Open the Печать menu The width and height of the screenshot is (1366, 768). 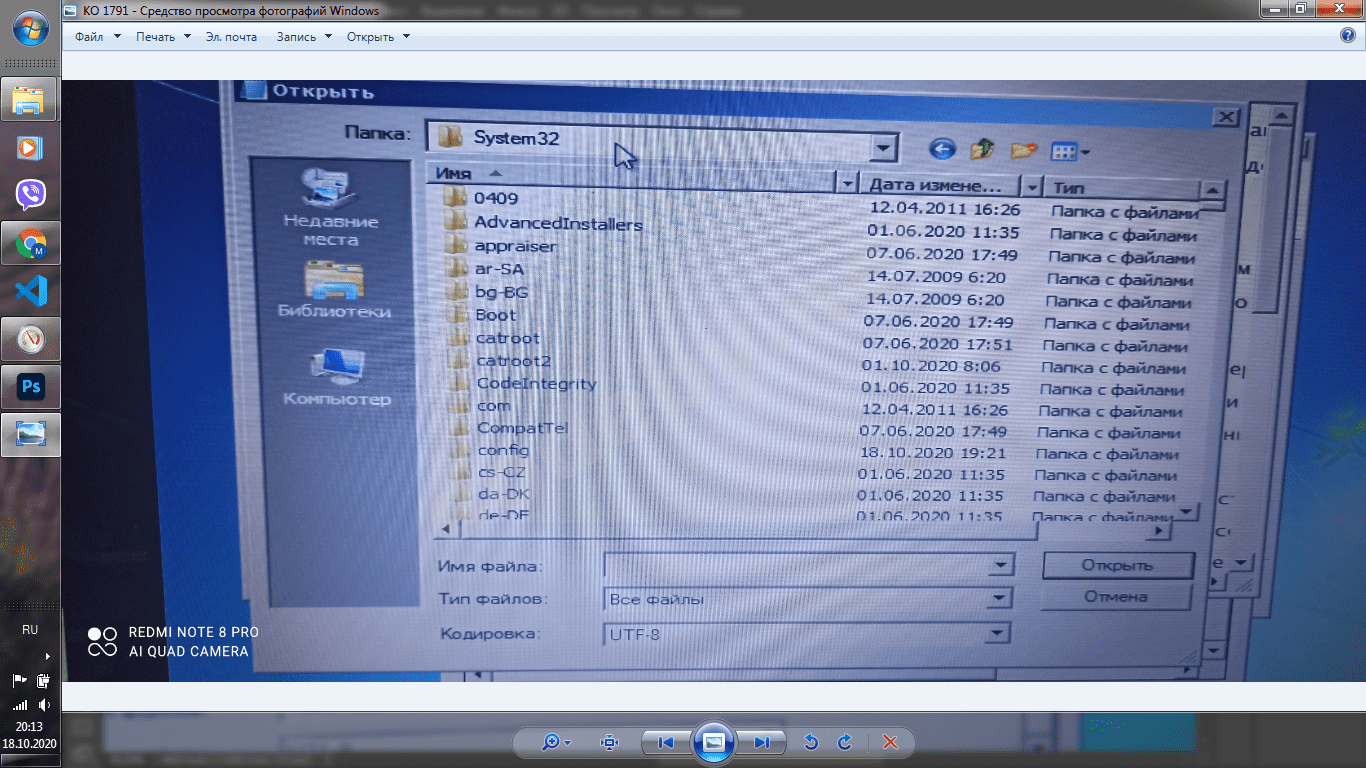point(163,37)
